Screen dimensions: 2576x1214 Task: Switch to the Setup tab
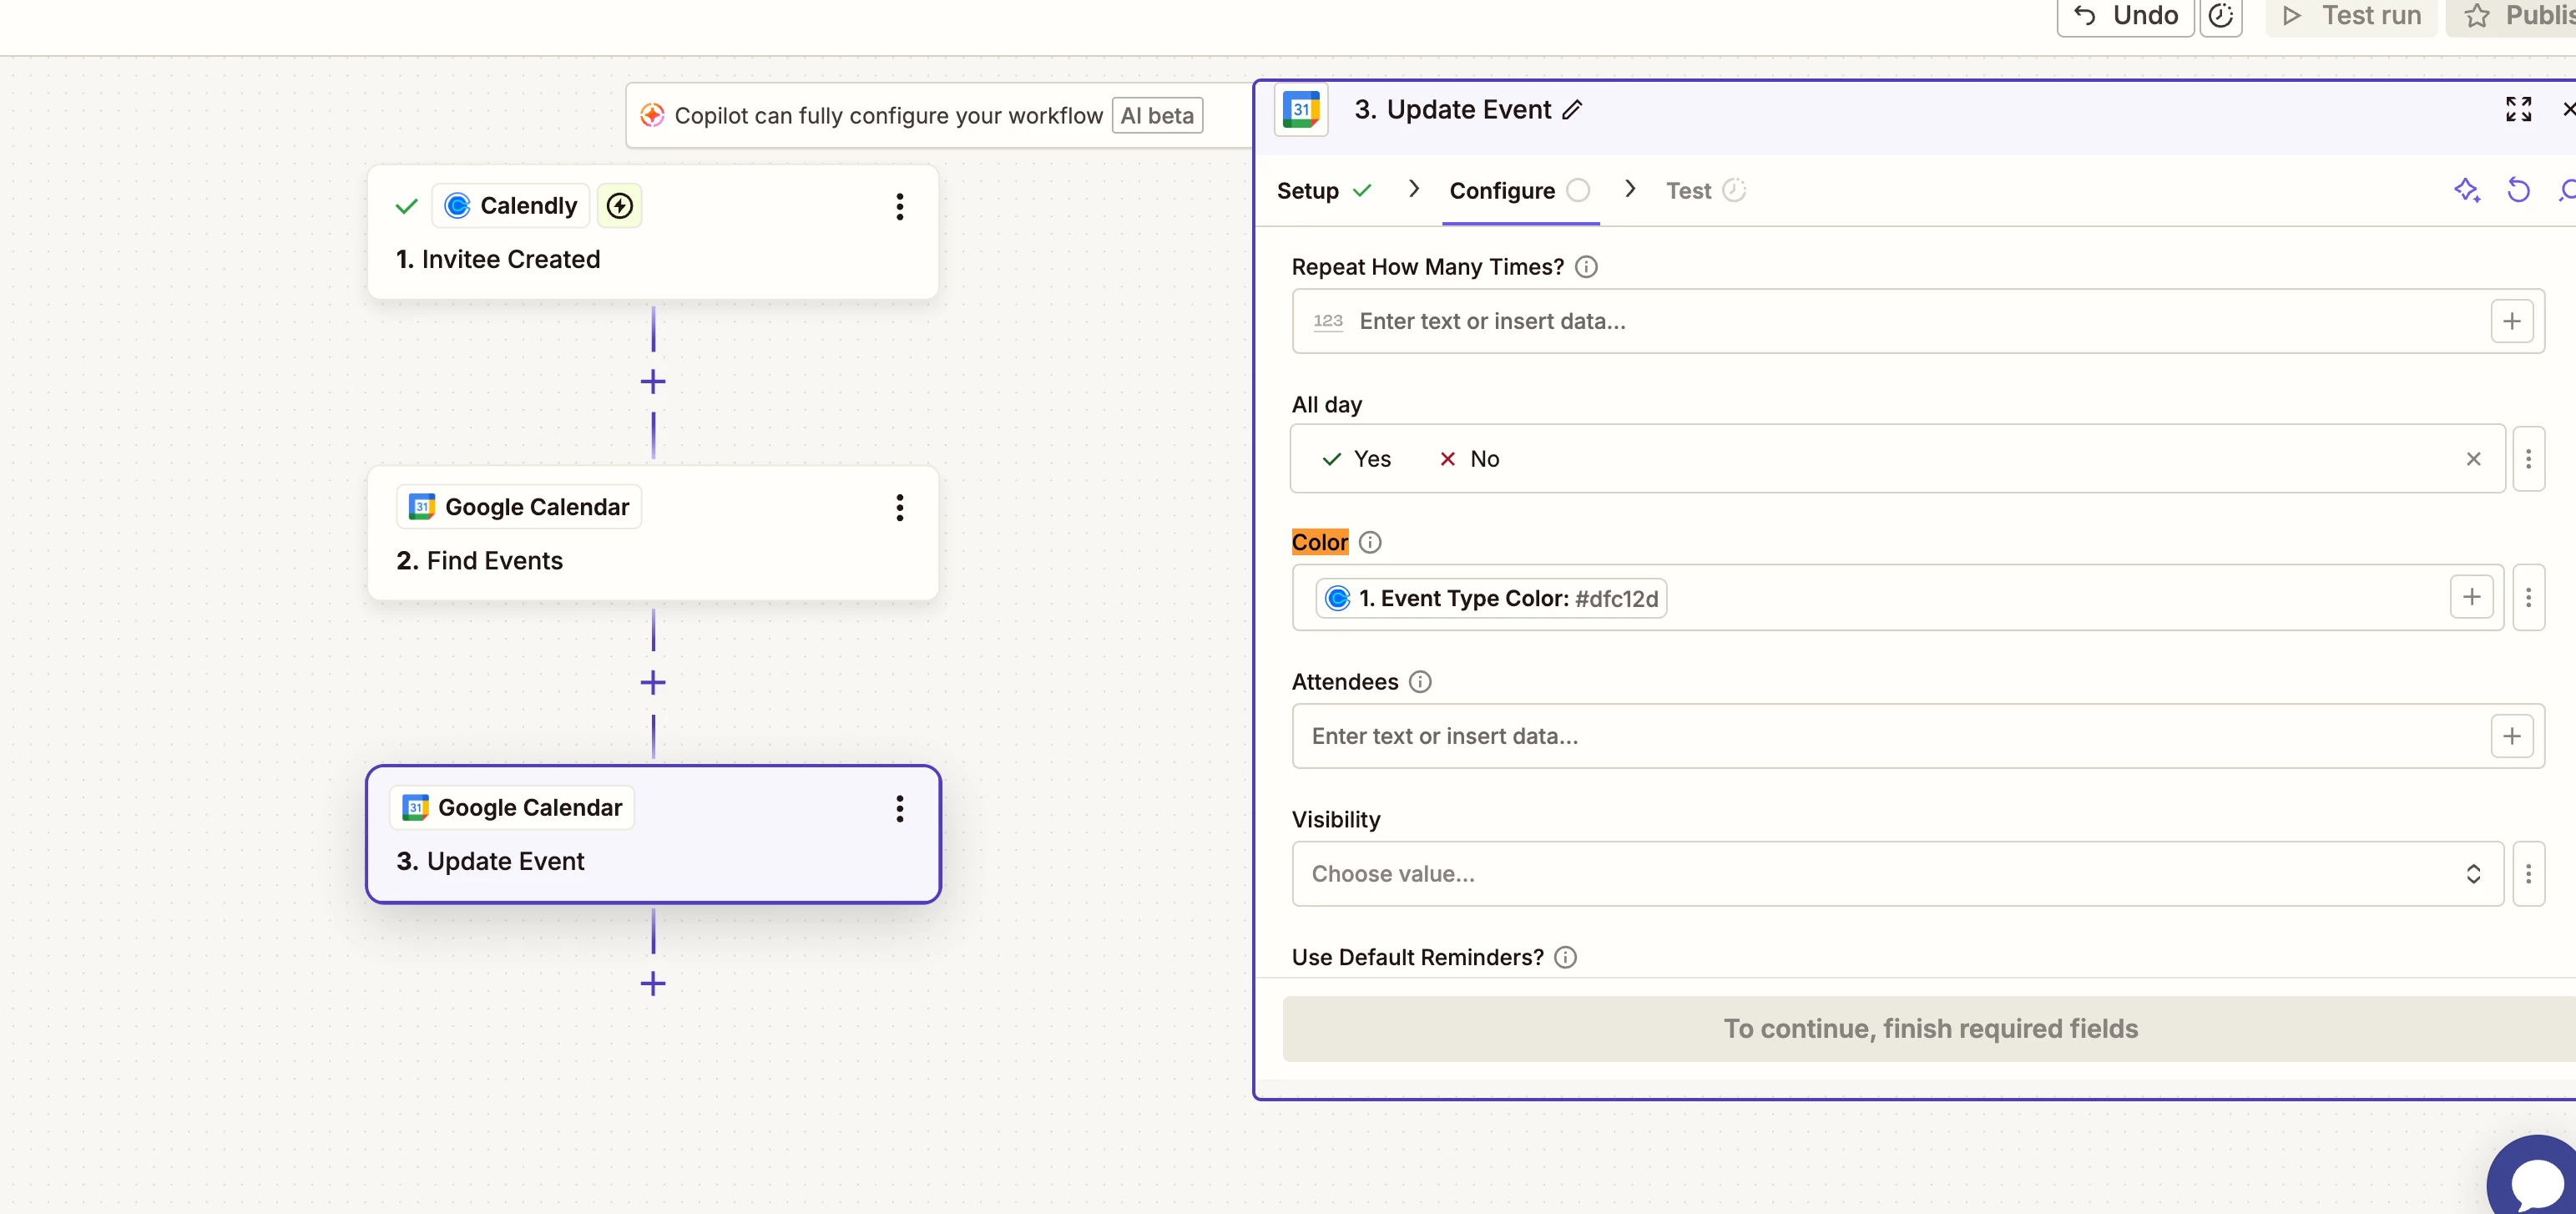1307,191
